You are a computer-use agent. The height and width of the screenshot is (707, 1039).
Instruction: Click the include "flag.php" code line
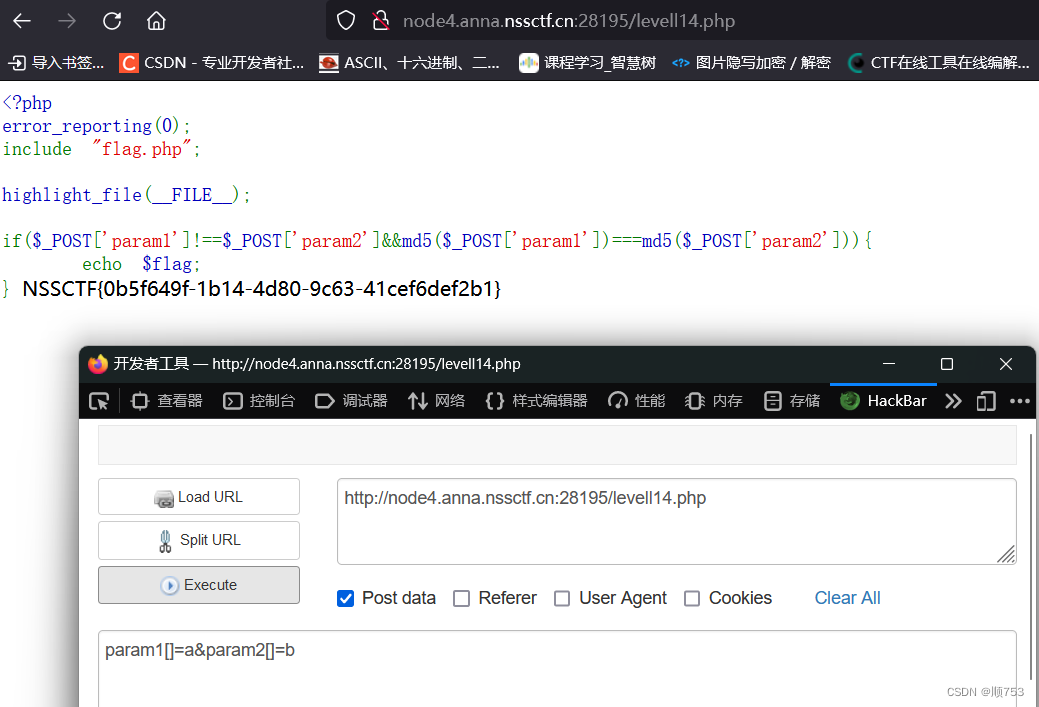pos(101,149)
